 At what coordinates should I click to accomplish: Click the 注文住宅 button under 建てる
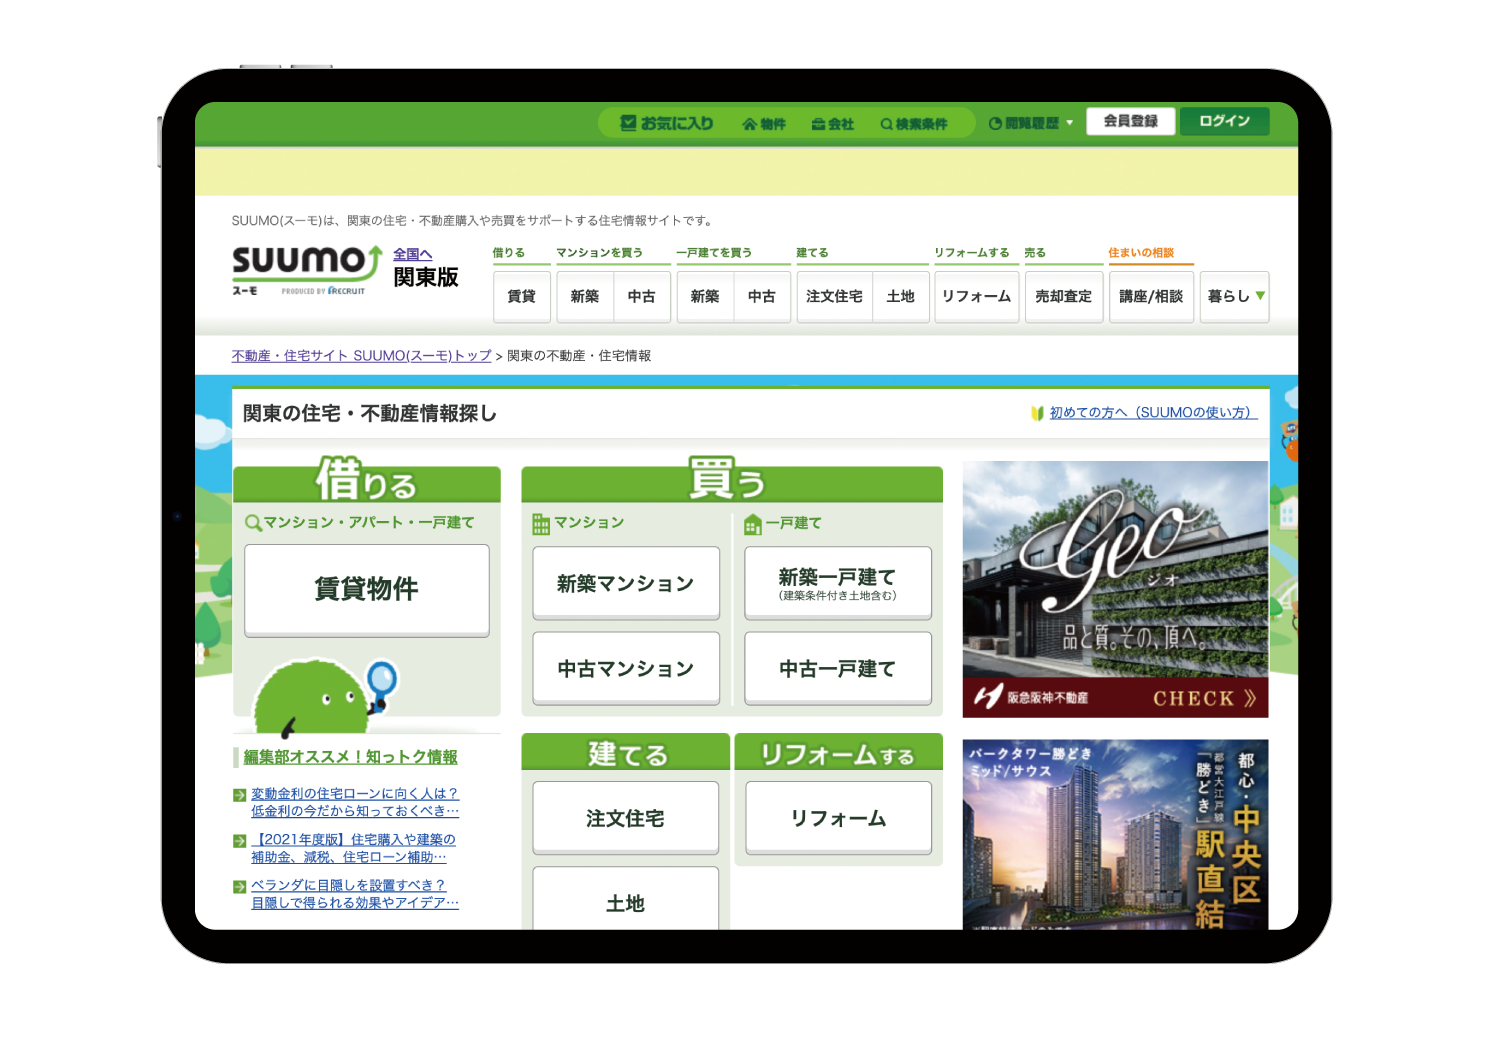click(626, 818)
